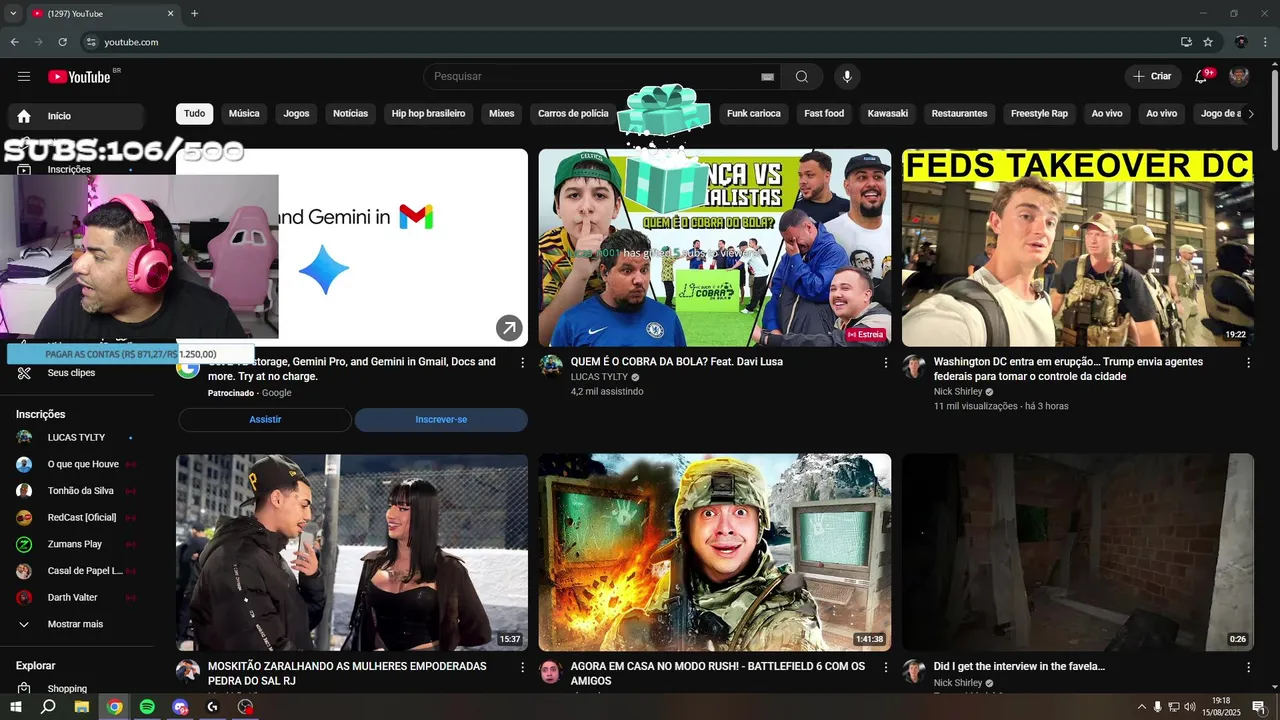1280x720 pixels.
Task: Open the account avatar menu
Action: point(1239,77)
